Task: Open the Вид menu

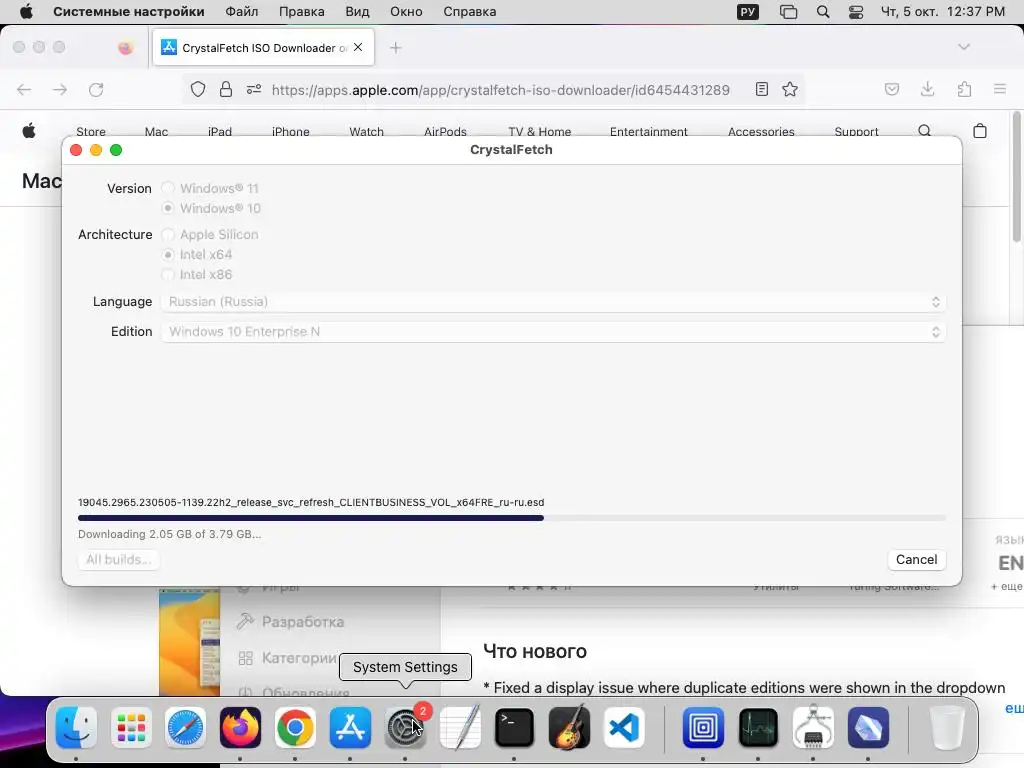Action: [x=357, y=12]
